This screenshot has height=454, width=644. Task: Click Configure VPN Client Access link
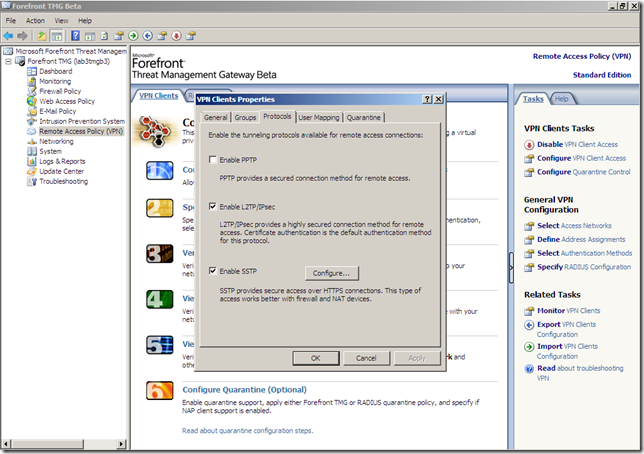click(x=582, y=158)
